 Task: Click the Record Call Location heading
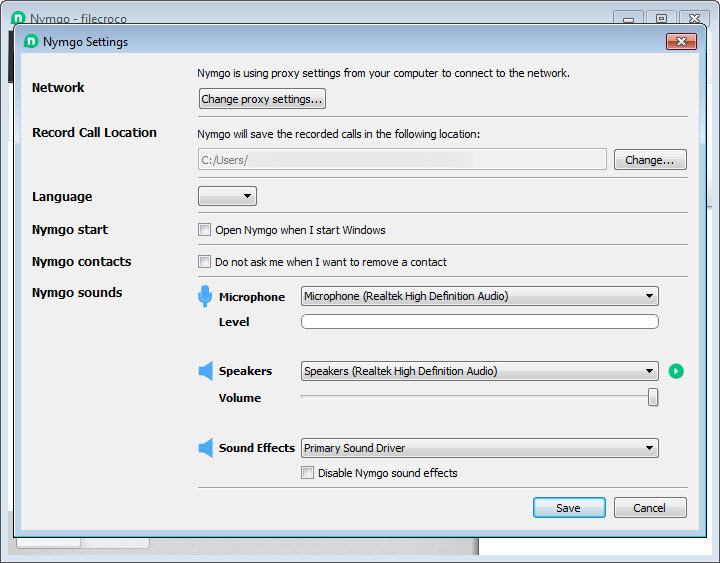(x=94, y=133)
